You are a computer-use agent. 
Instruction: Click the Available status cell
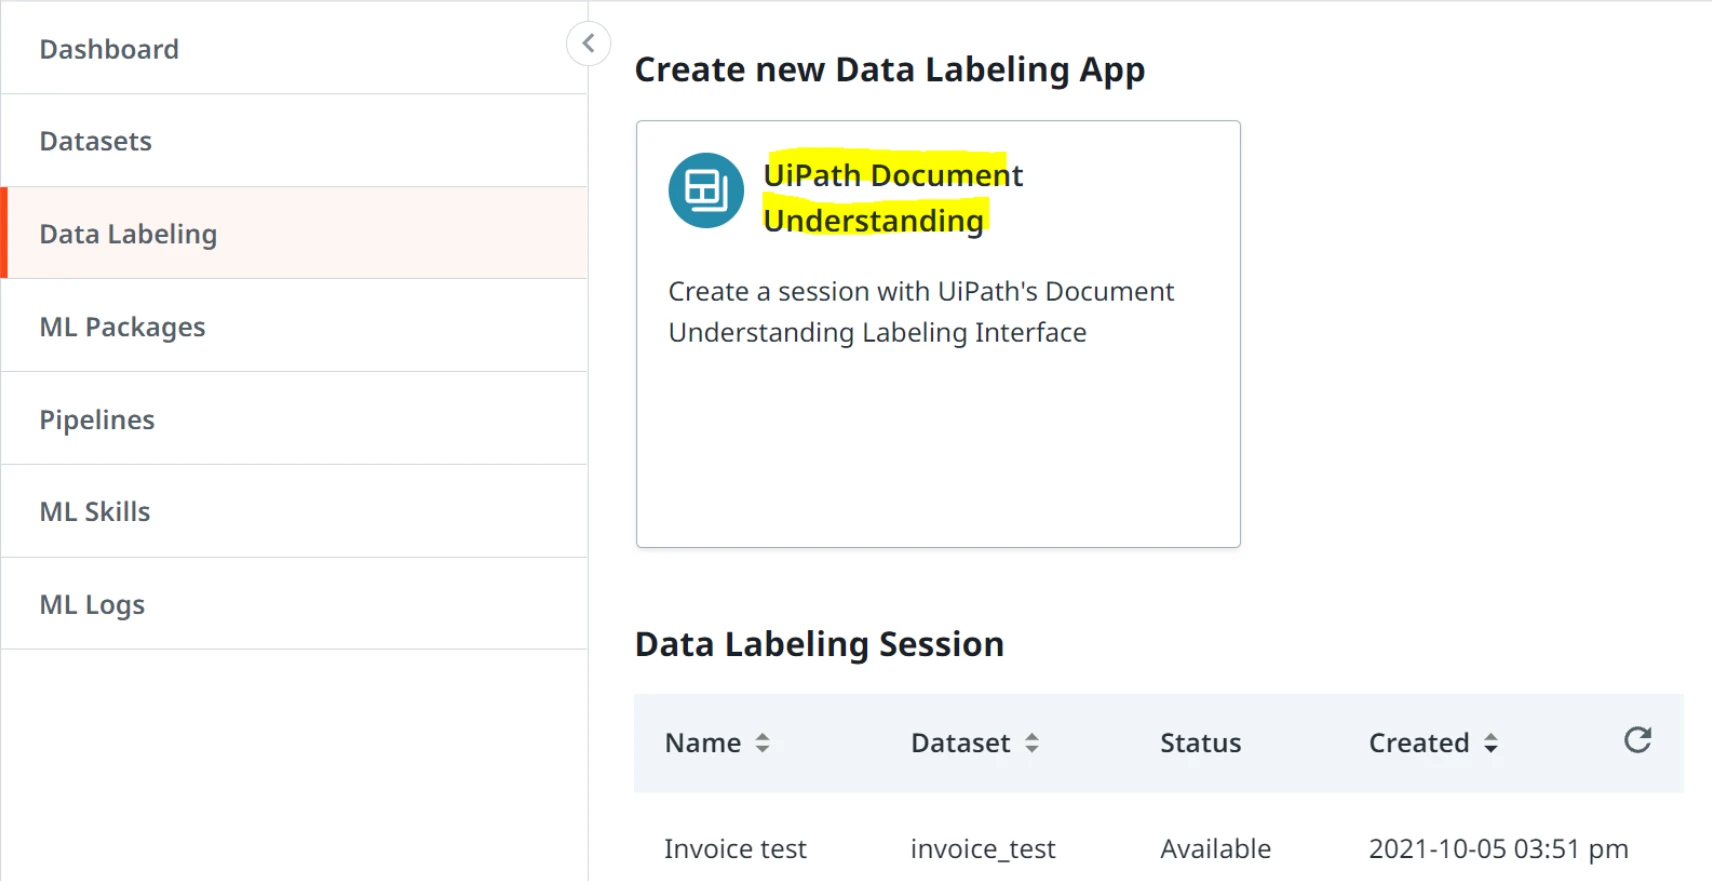[x=1215, y=849]
